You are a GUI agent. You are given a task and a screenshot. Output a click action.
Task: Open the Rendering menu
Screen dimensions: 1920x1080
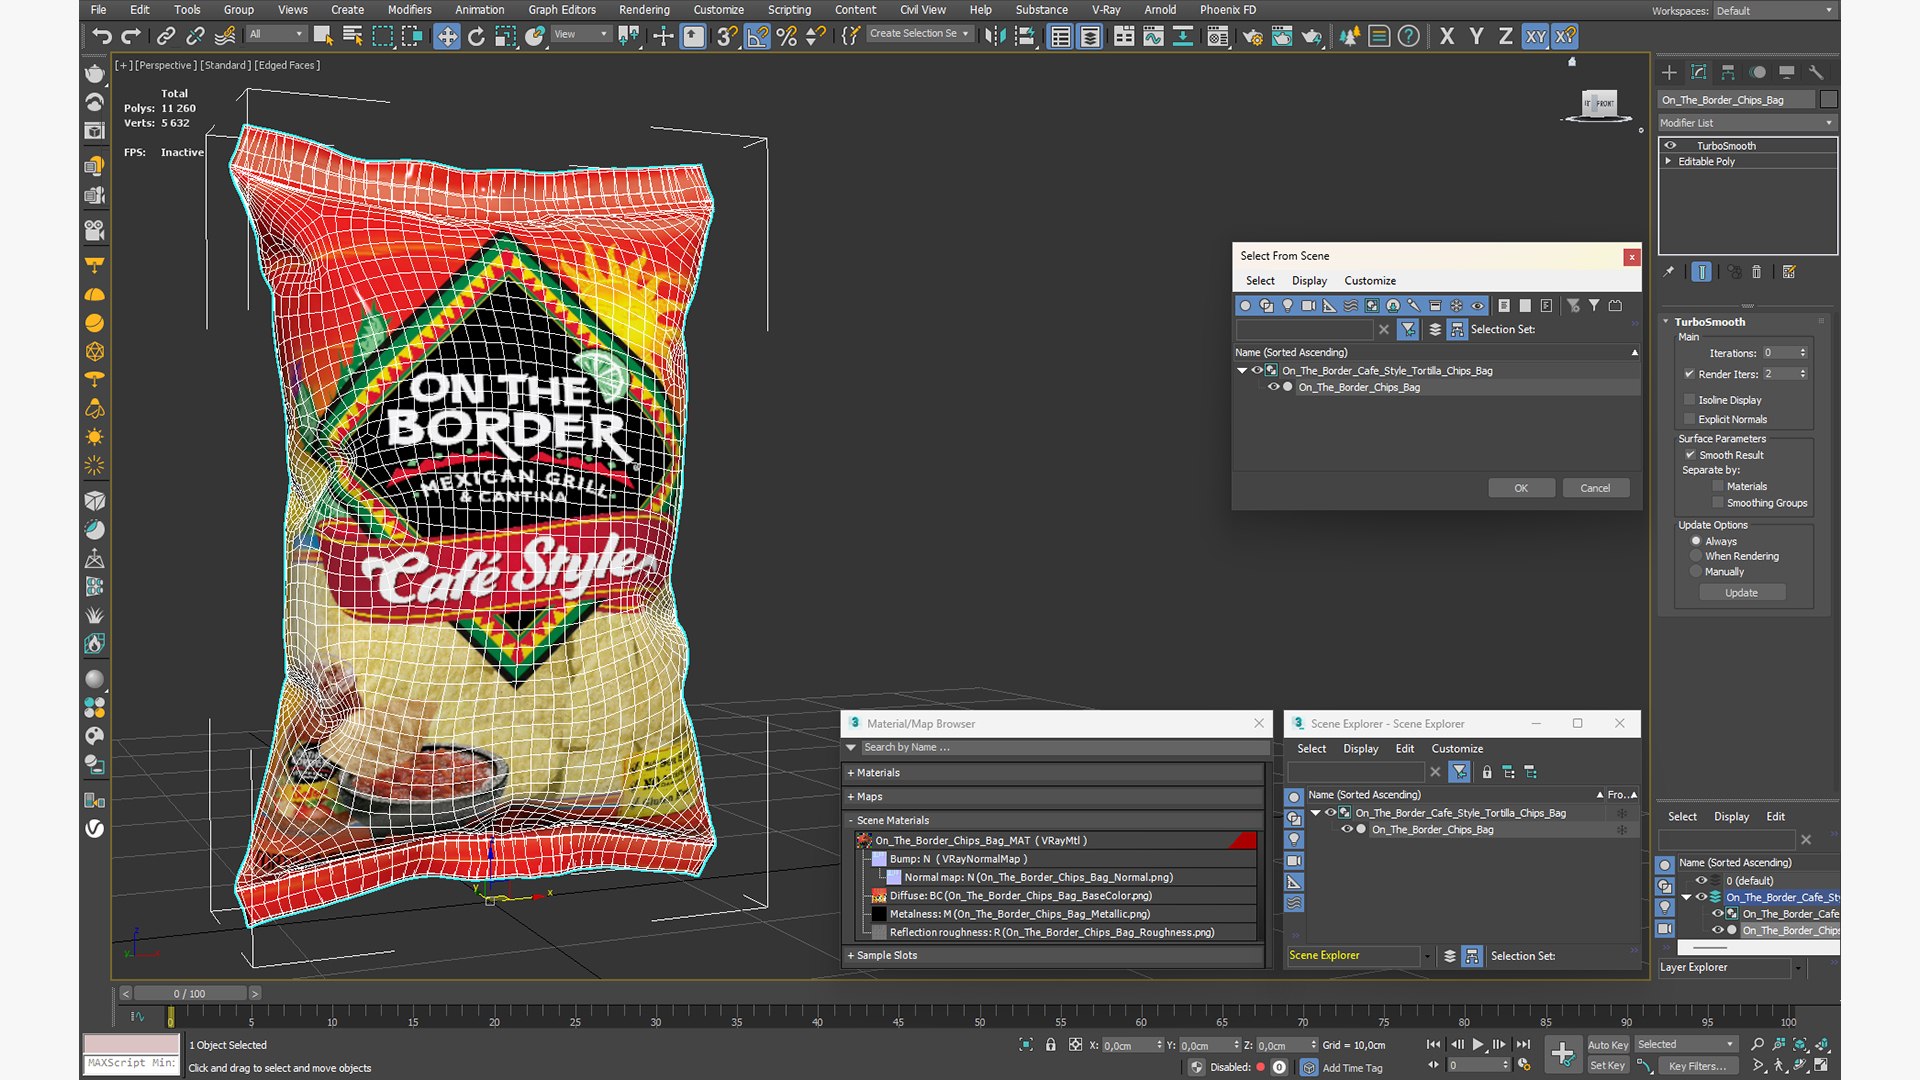pyautogui.click(x=644, y=10)
